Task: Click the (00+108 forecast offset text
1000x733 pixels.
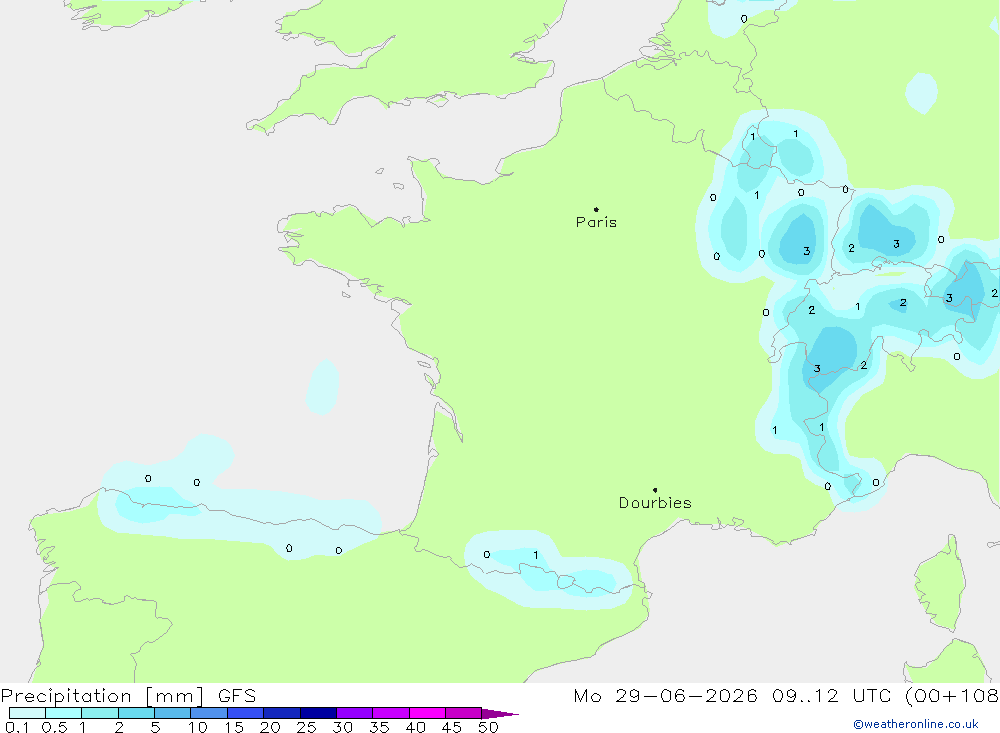Action: click(x=952, y=696)
